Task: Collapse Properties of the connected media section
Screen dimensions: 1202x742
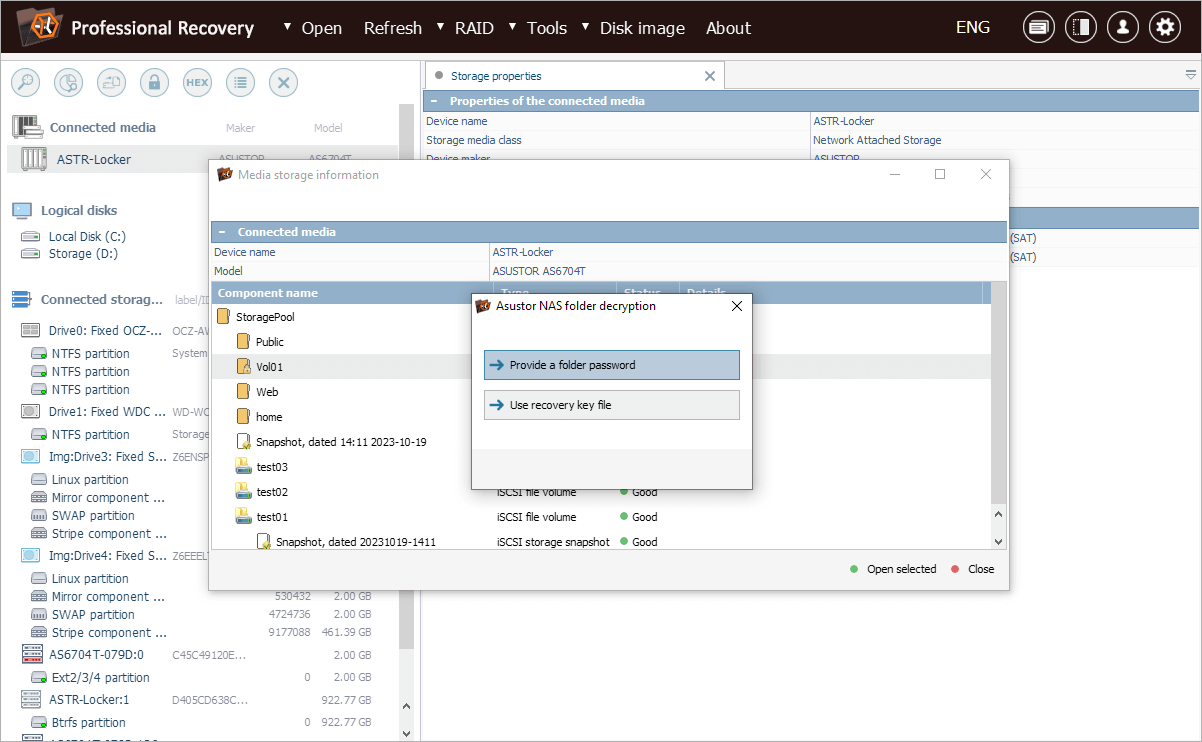Action: click(x=434, y=101)
